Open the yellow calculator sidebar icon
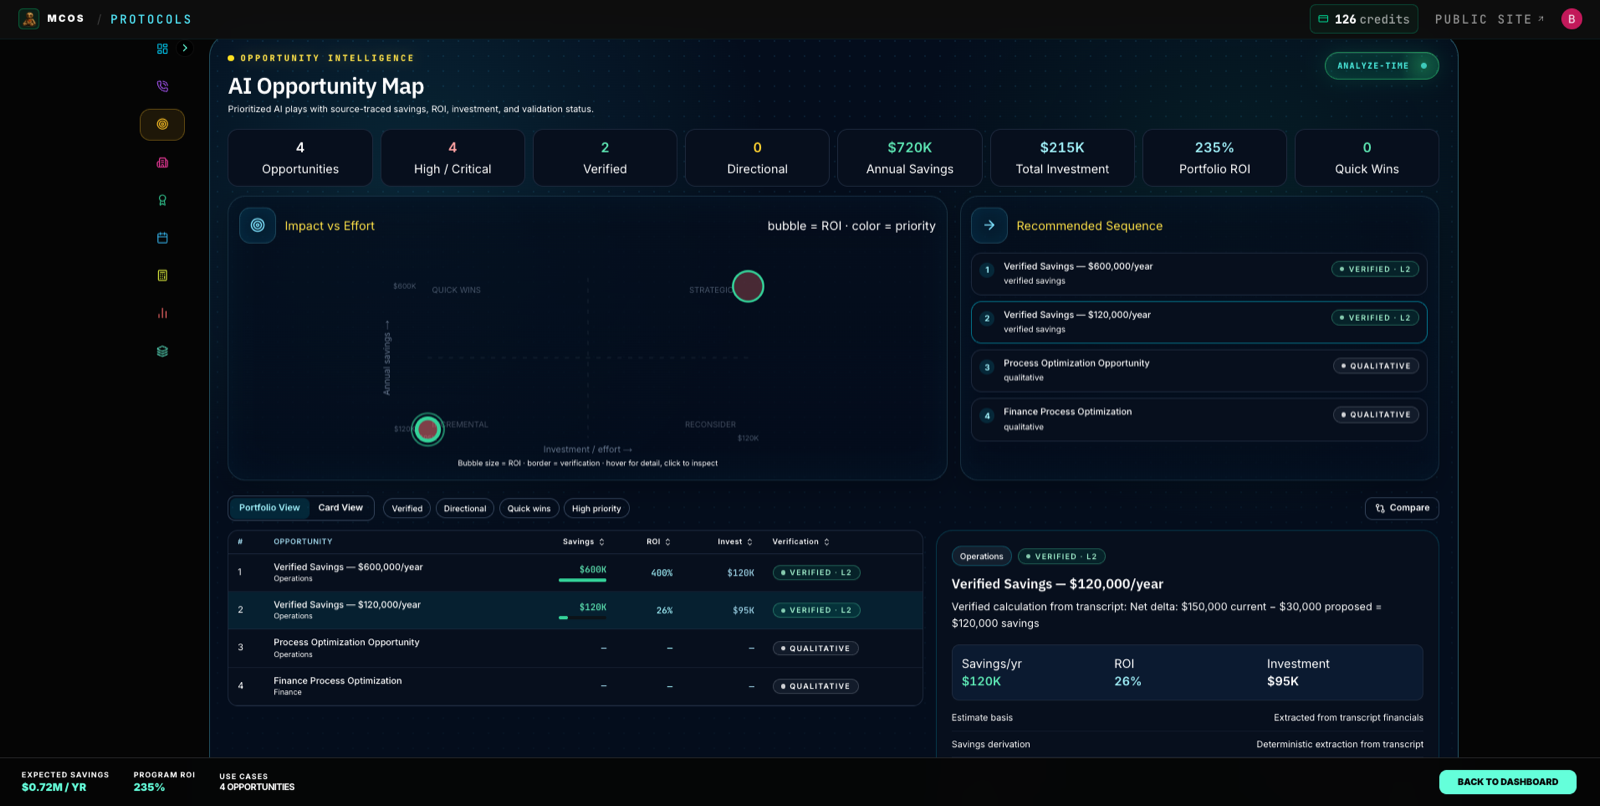Viewport: 1600px width, 806px height. coord(162,275)
